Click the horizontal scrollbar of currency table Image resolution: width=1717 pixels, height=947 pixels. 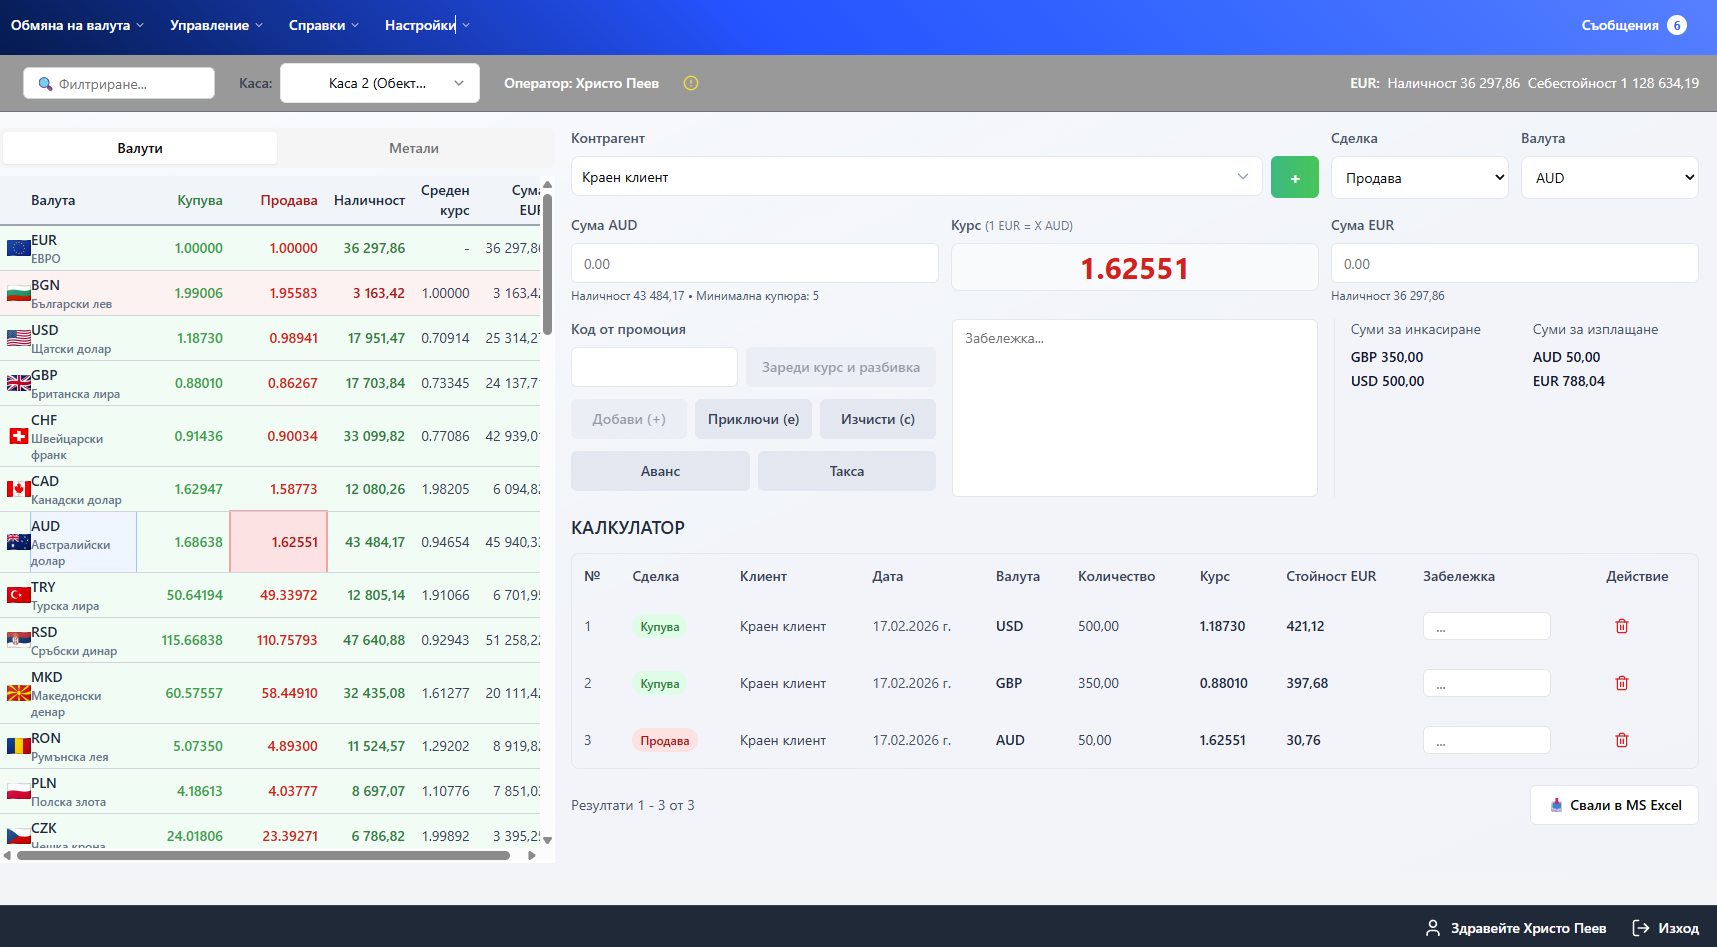pos(263,855)
